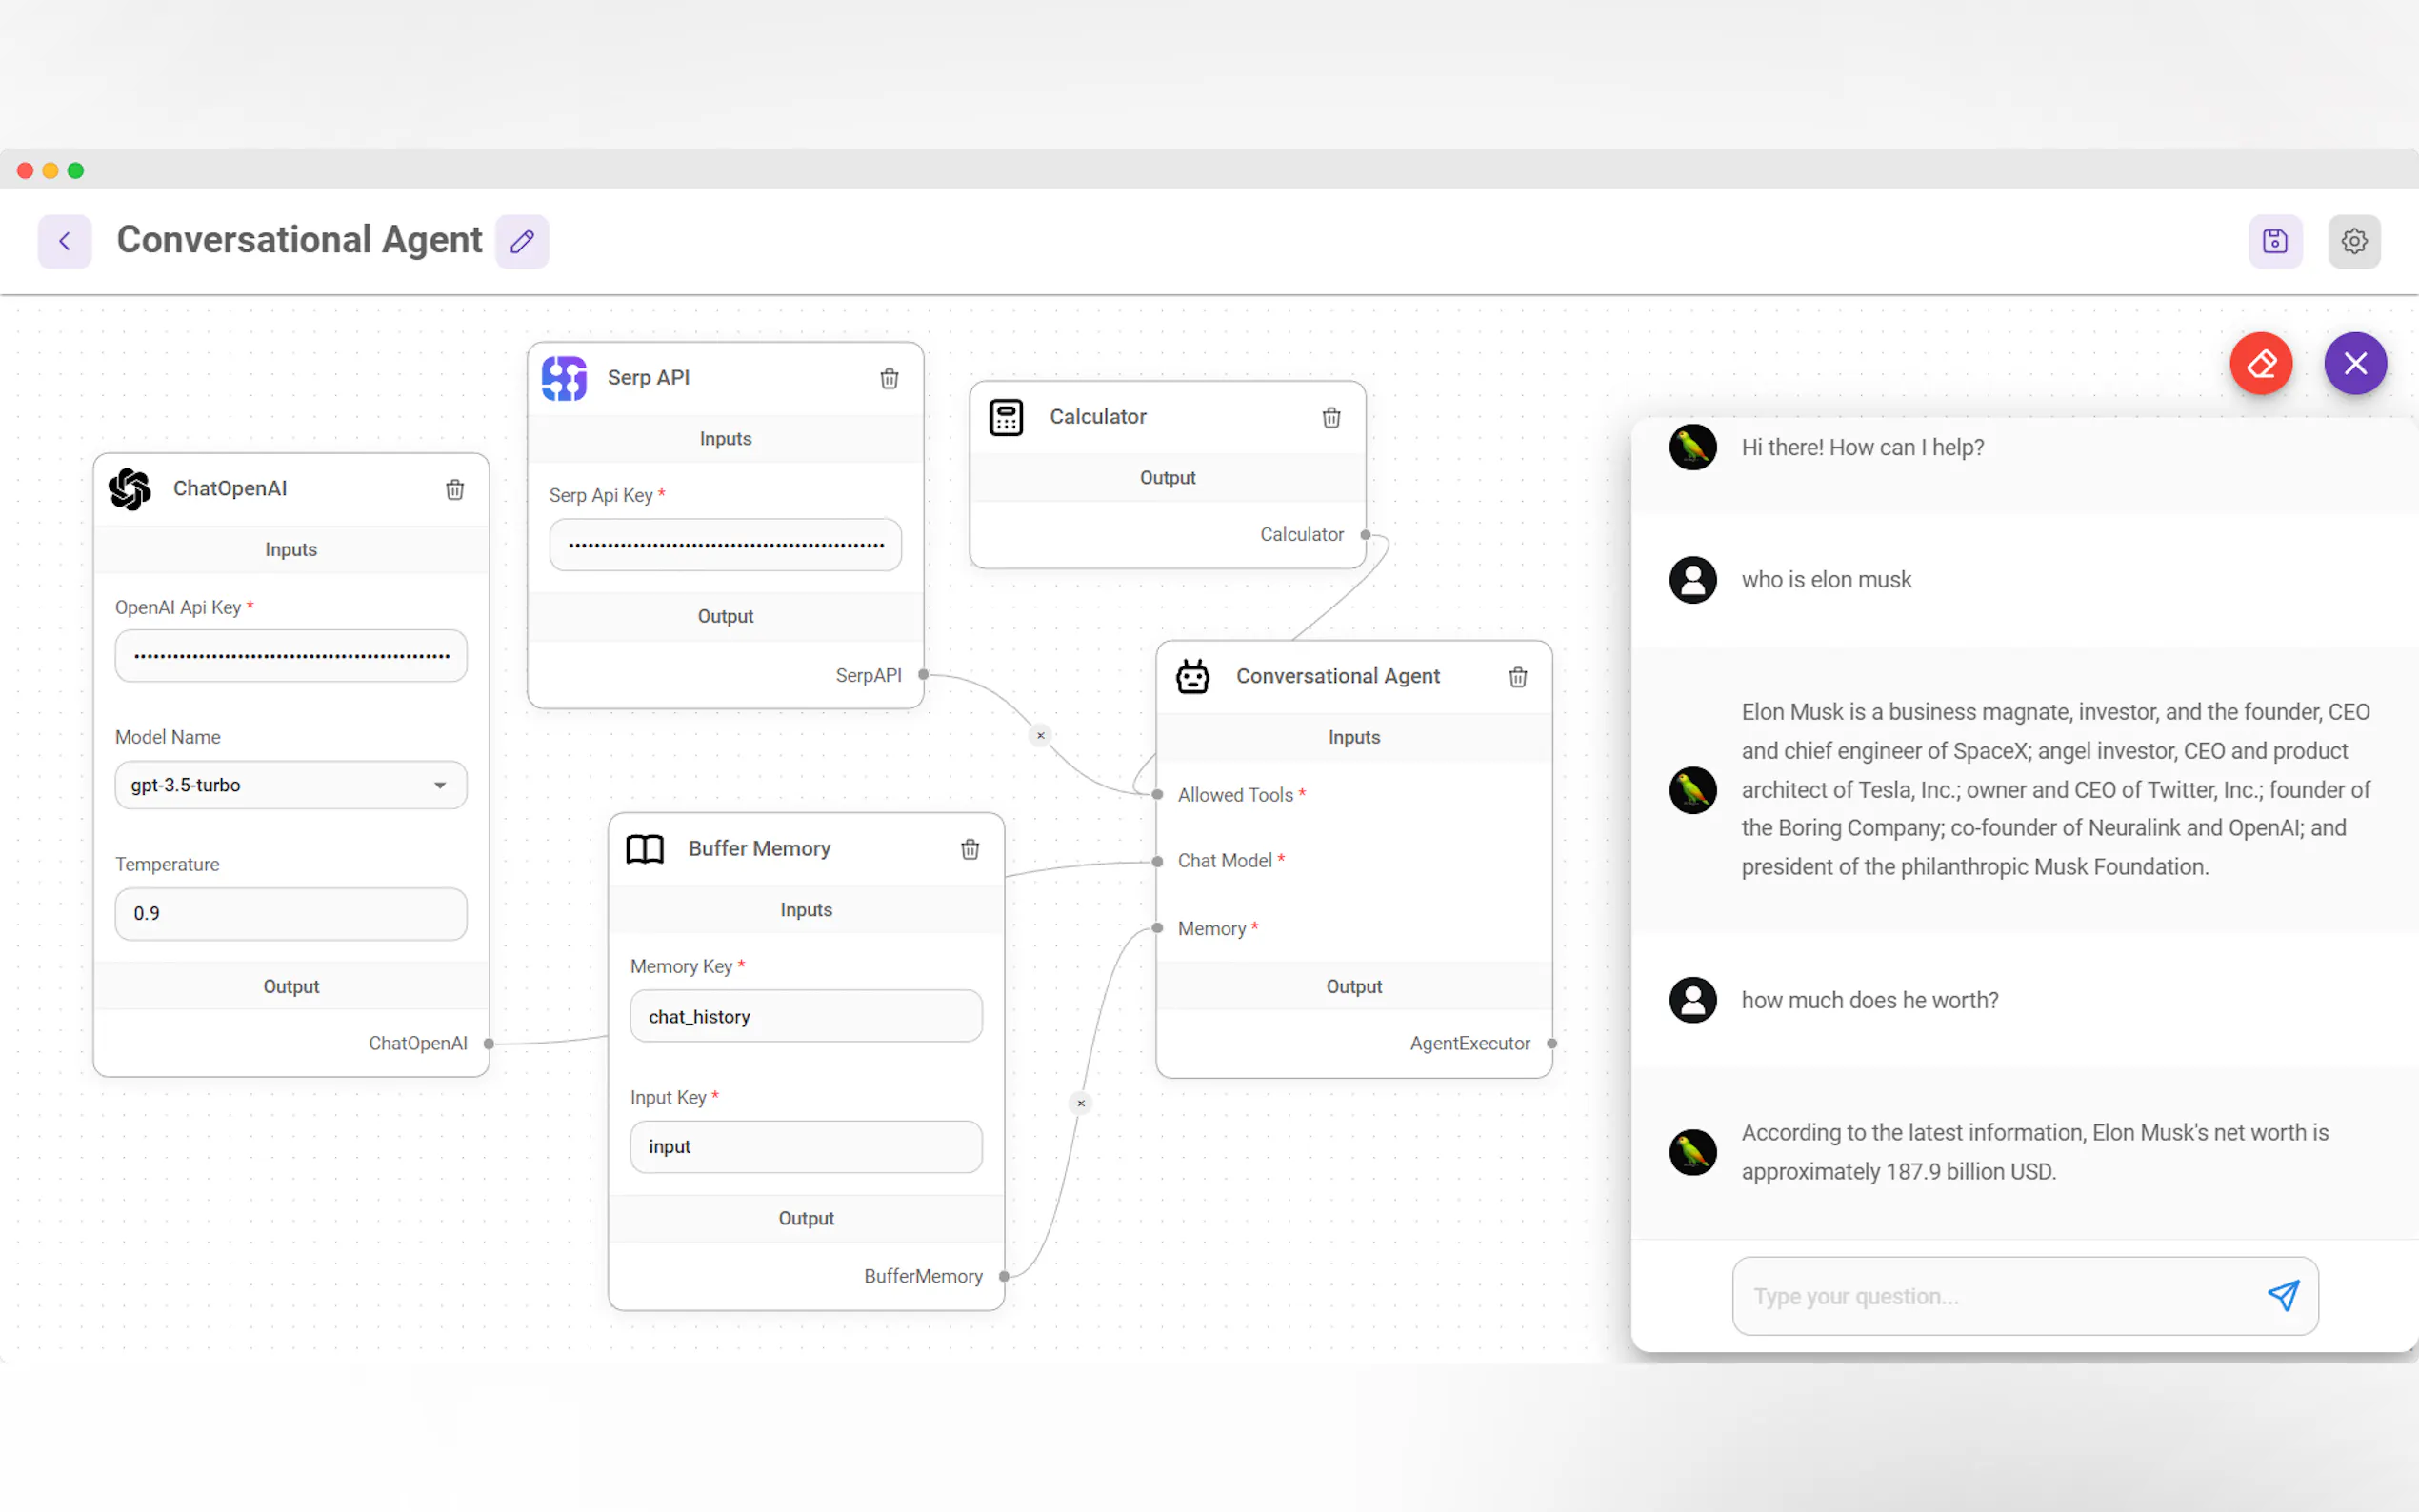
Task: Click the pencil edit name icon
Action: pos(522,241)
